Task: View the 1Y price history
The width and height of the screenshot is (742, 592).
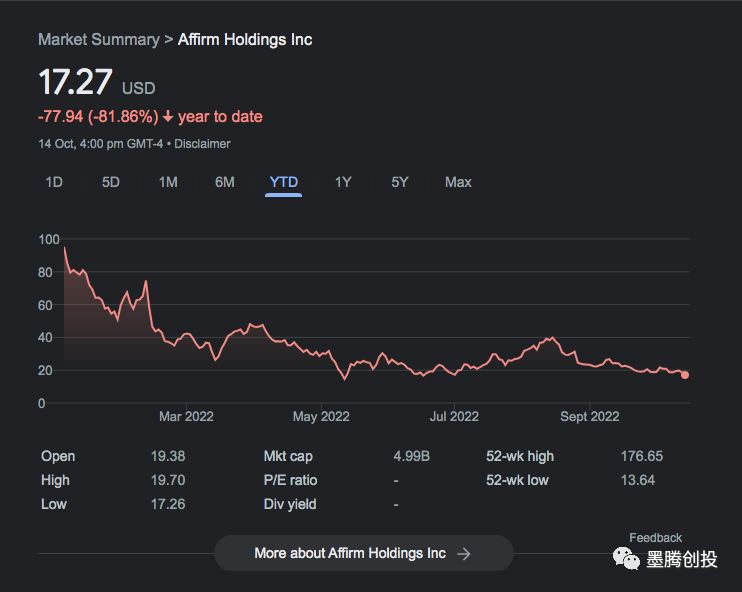Action: [x=343, y=182]
